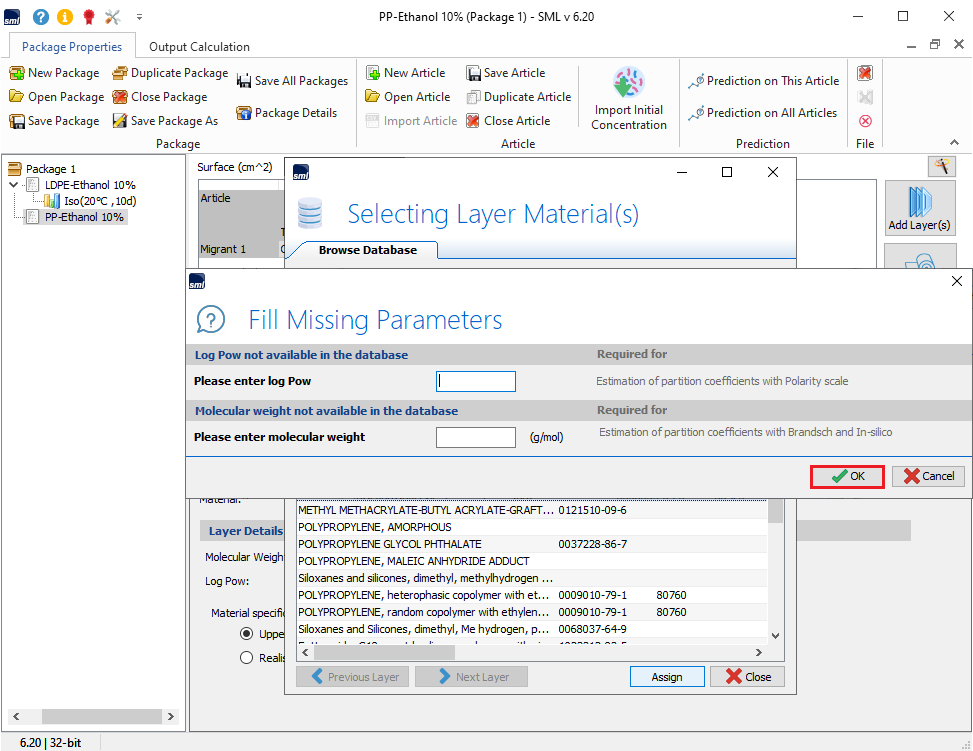This screenshot has width=973, height=751.
Task: Confirm with the OK button
Action: pos(846,477)
